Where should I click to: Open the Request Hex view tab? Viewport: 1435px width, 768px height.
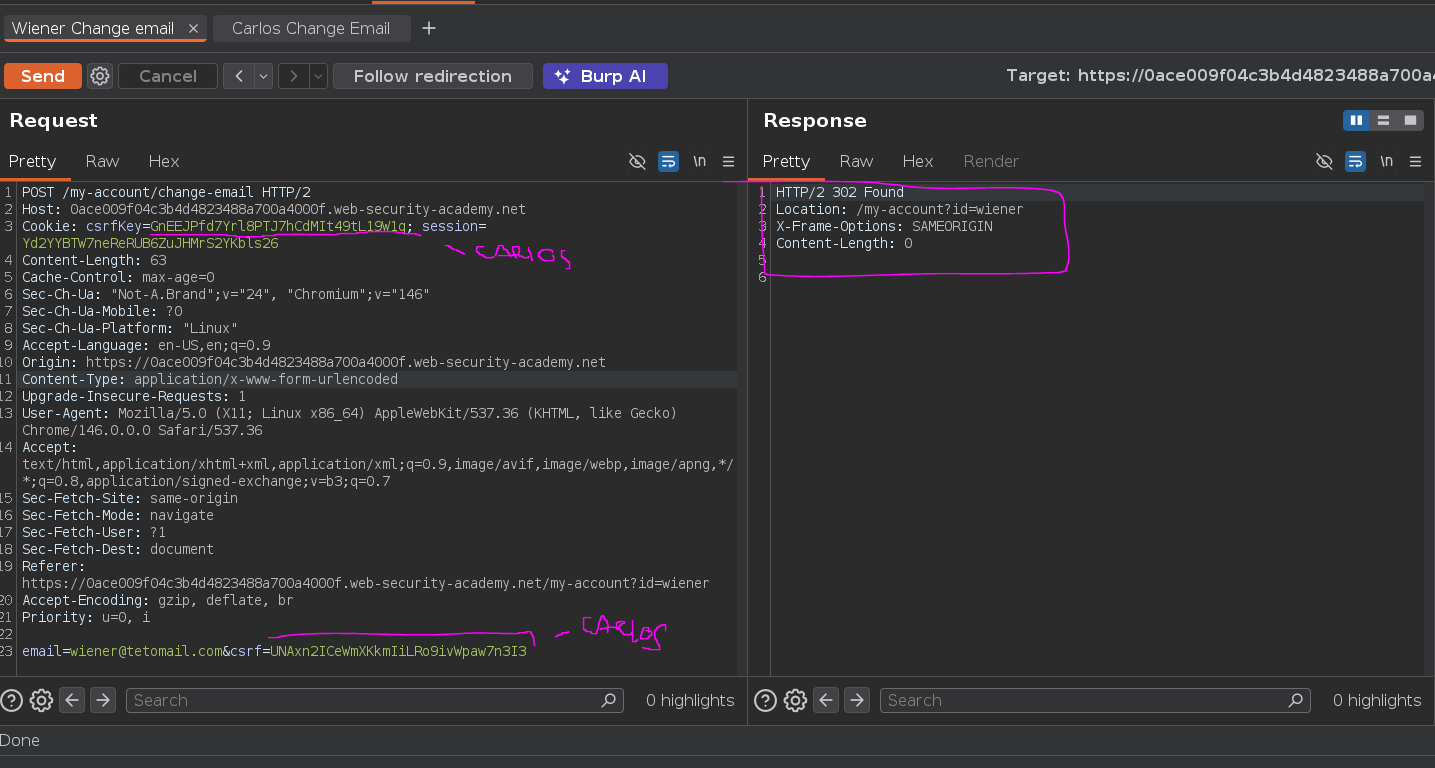(164, 161)
